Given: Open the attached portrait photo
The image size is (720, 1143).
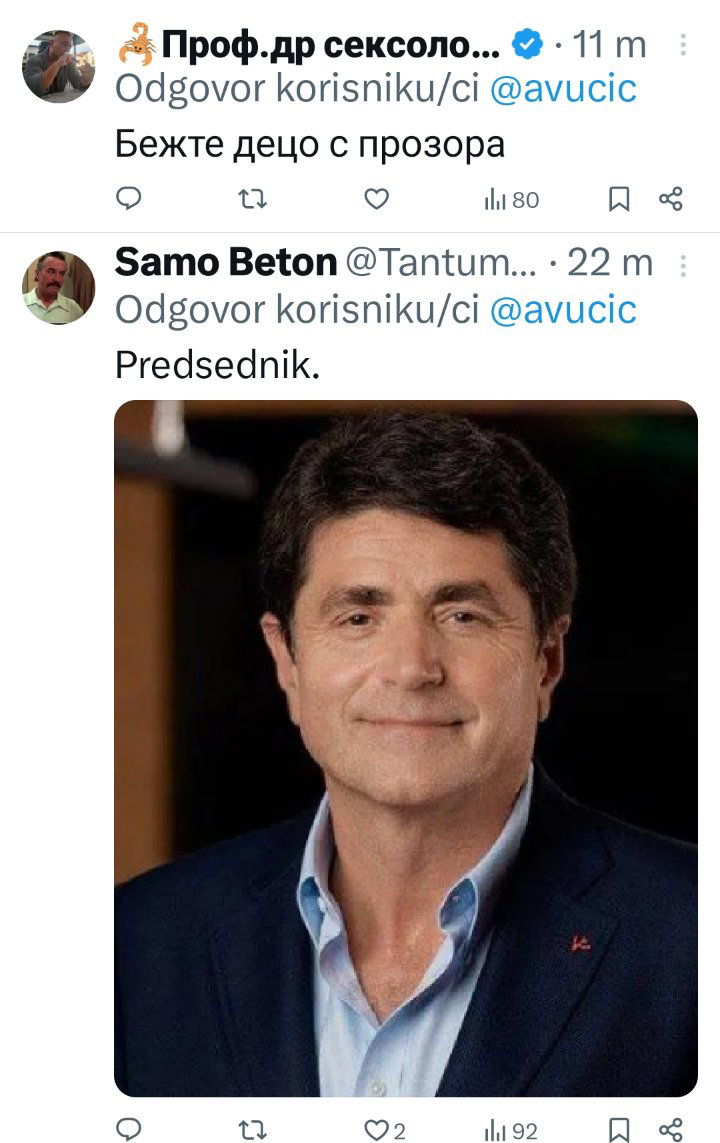Looking at the screenshot, I should [406, 748].
